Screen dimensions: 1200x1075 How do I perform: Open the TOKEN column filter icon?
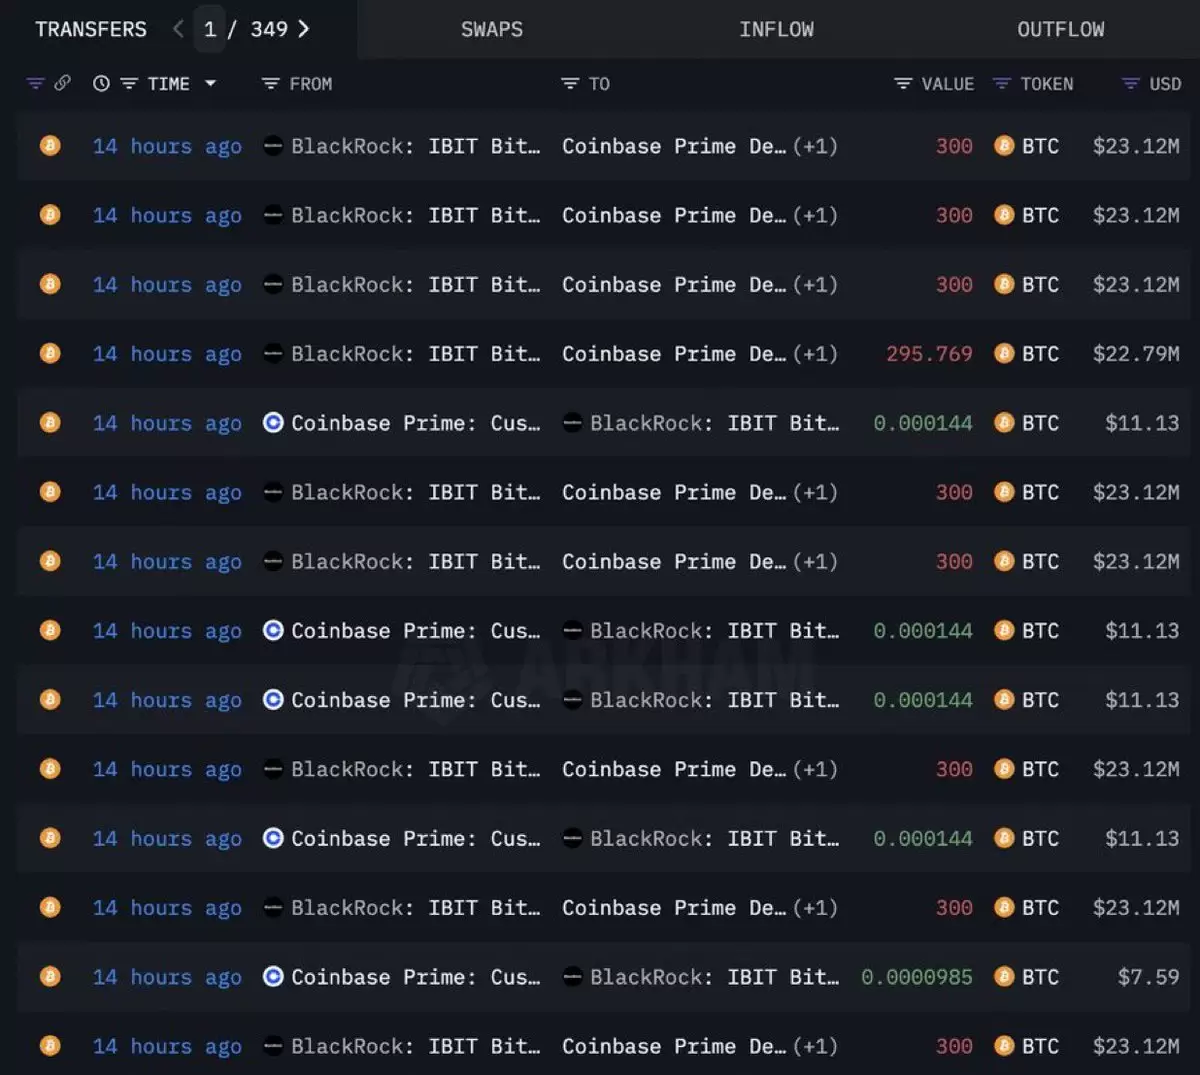pos(1001,84)
